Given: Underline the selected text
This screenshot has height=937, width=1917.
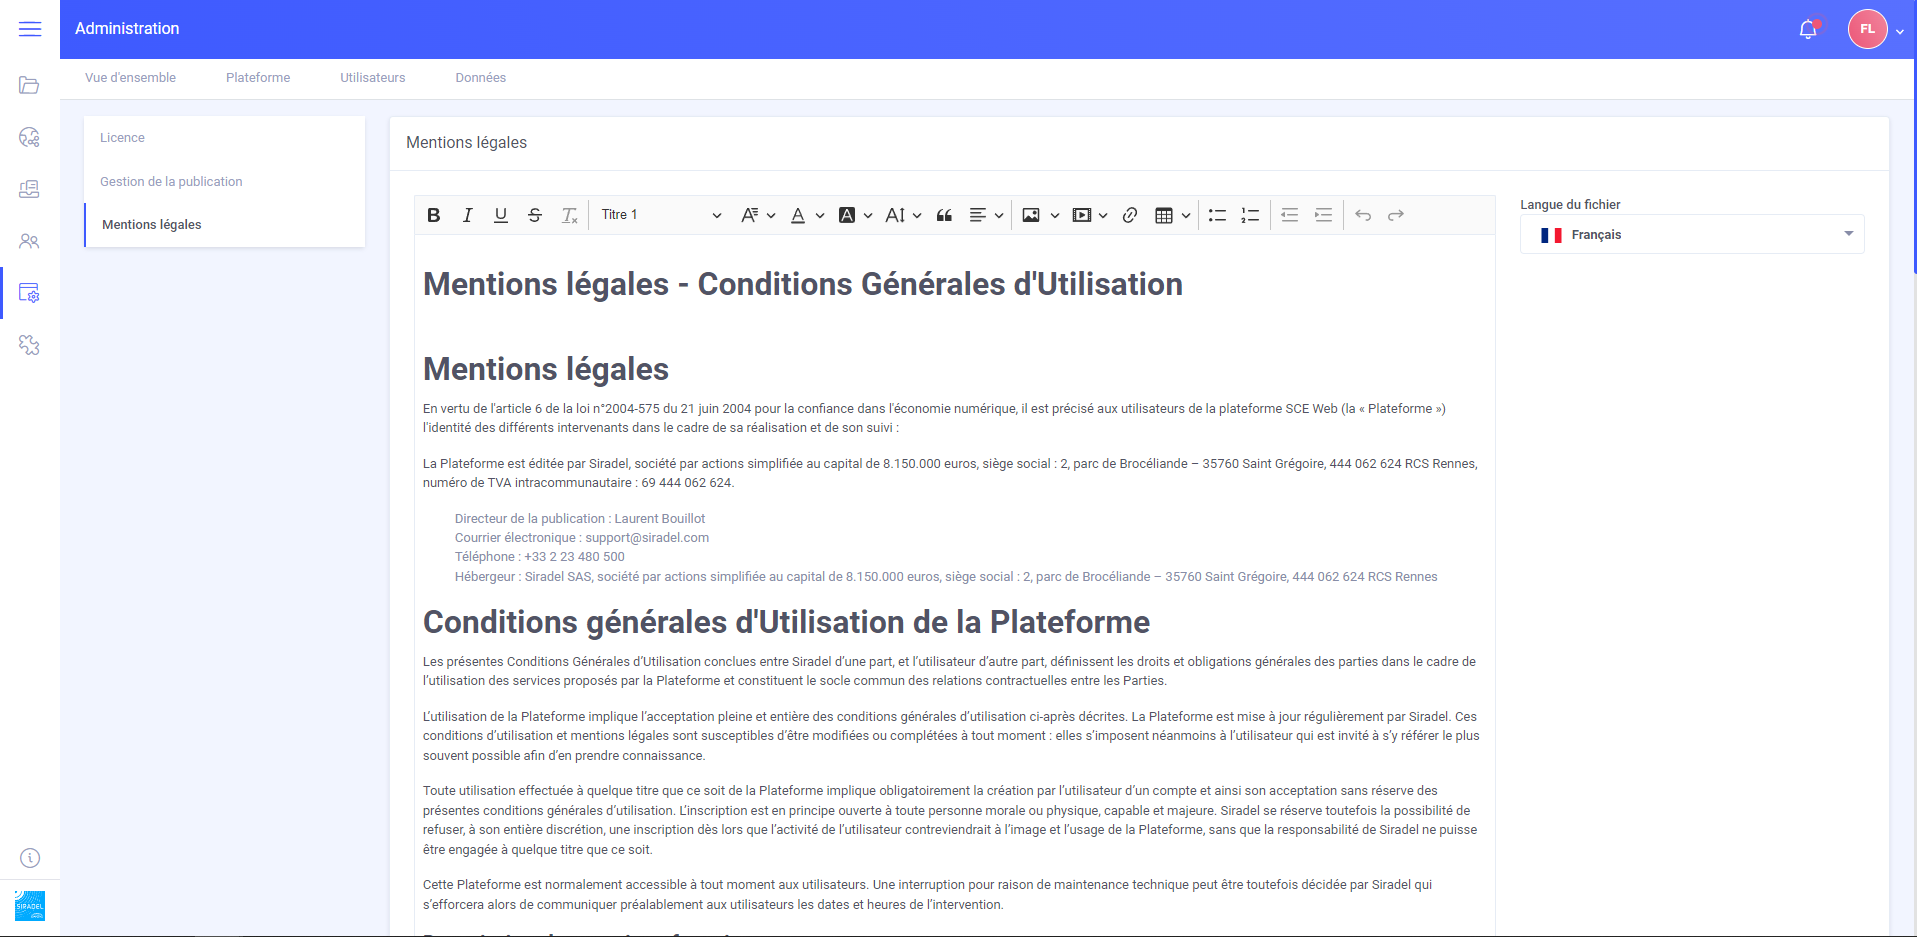Looking at the screenshot, I should 501,215.
